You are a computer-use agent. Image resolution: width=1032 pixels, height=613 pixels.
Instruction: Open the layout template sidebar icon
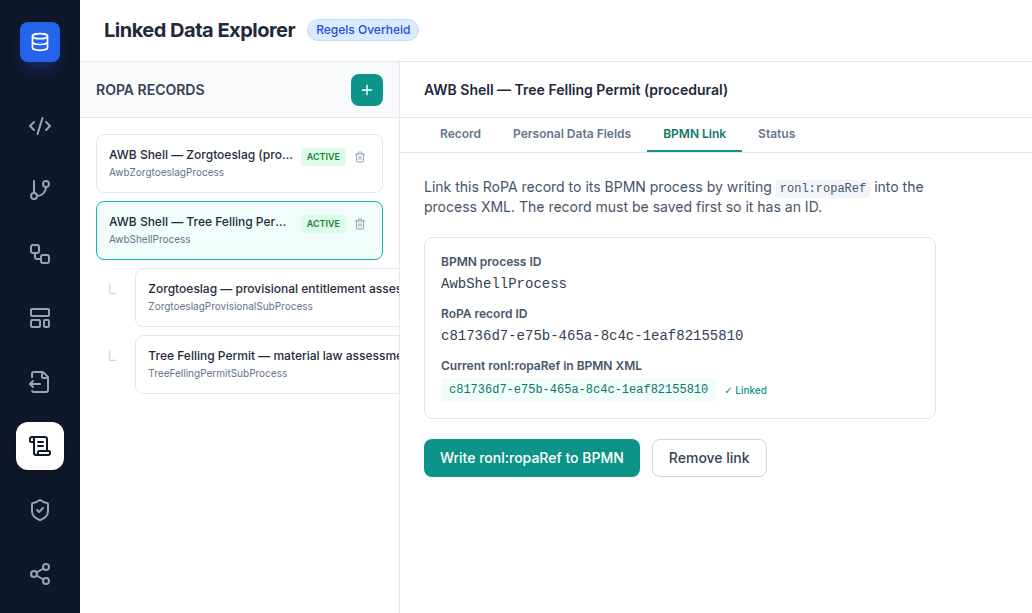point(39,318)
